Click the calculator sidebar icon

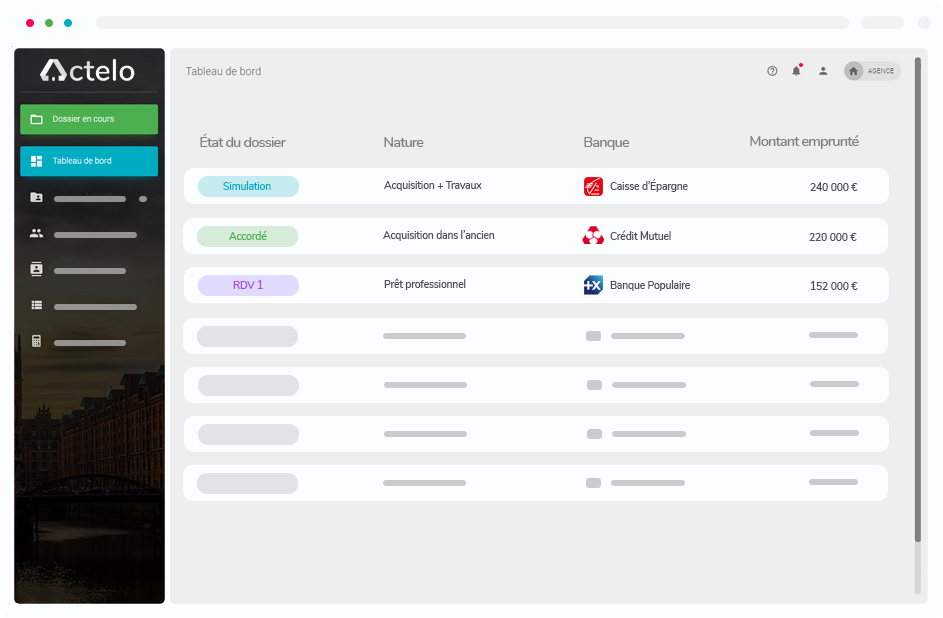click(37, 341)
